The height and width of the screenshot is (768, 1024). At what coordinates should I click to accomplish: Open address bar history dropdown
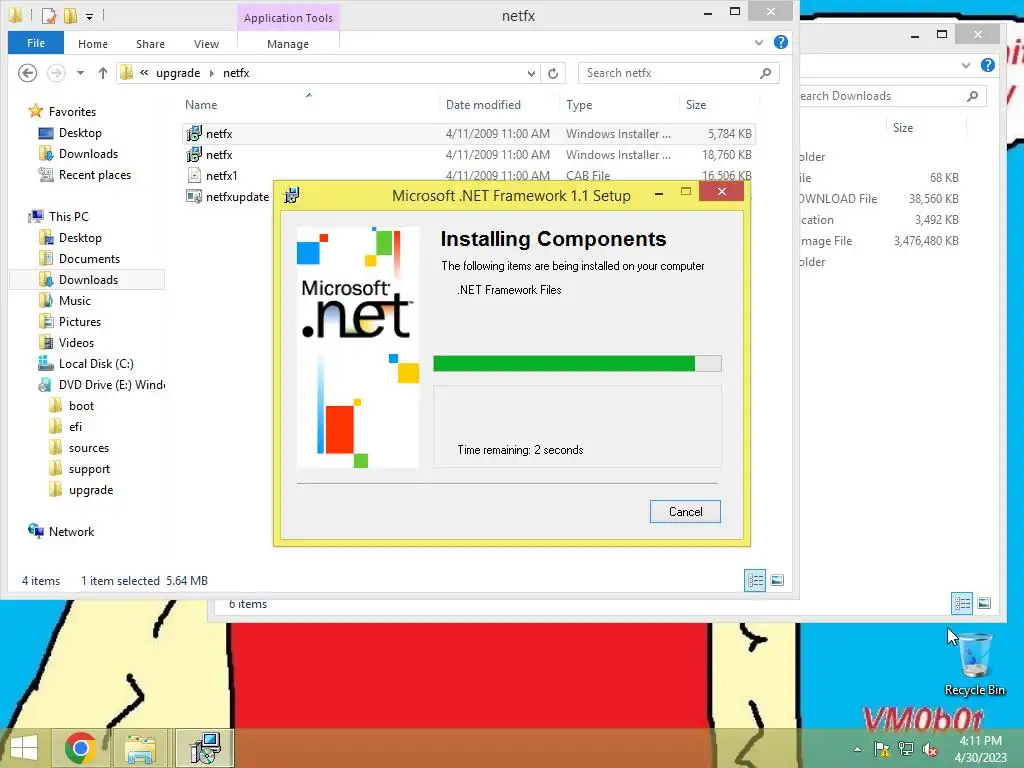point(532,73)
